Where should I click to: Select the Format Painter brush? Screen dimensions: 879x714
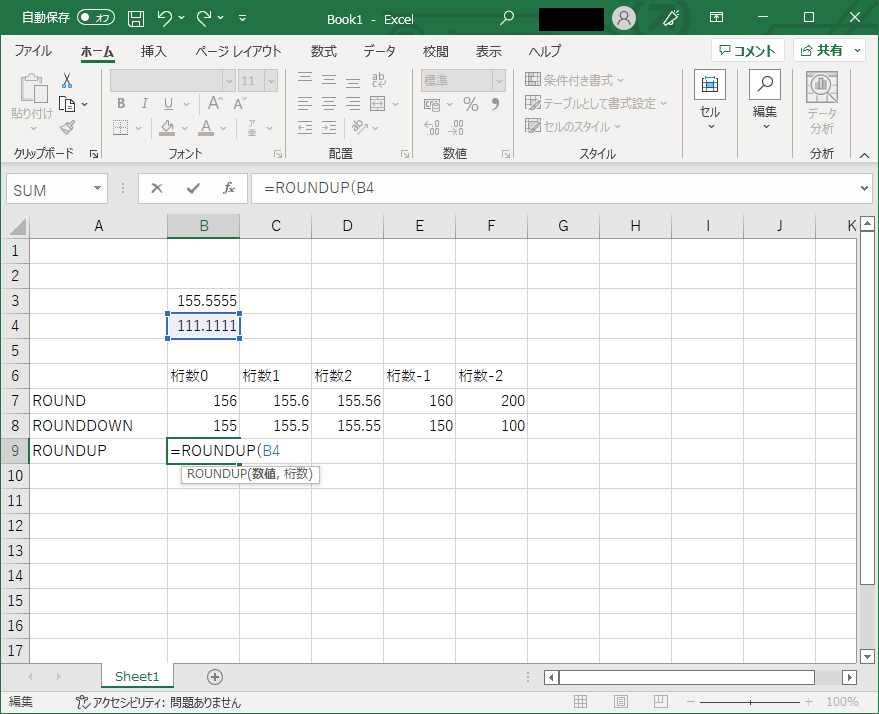tap(67, 128)
